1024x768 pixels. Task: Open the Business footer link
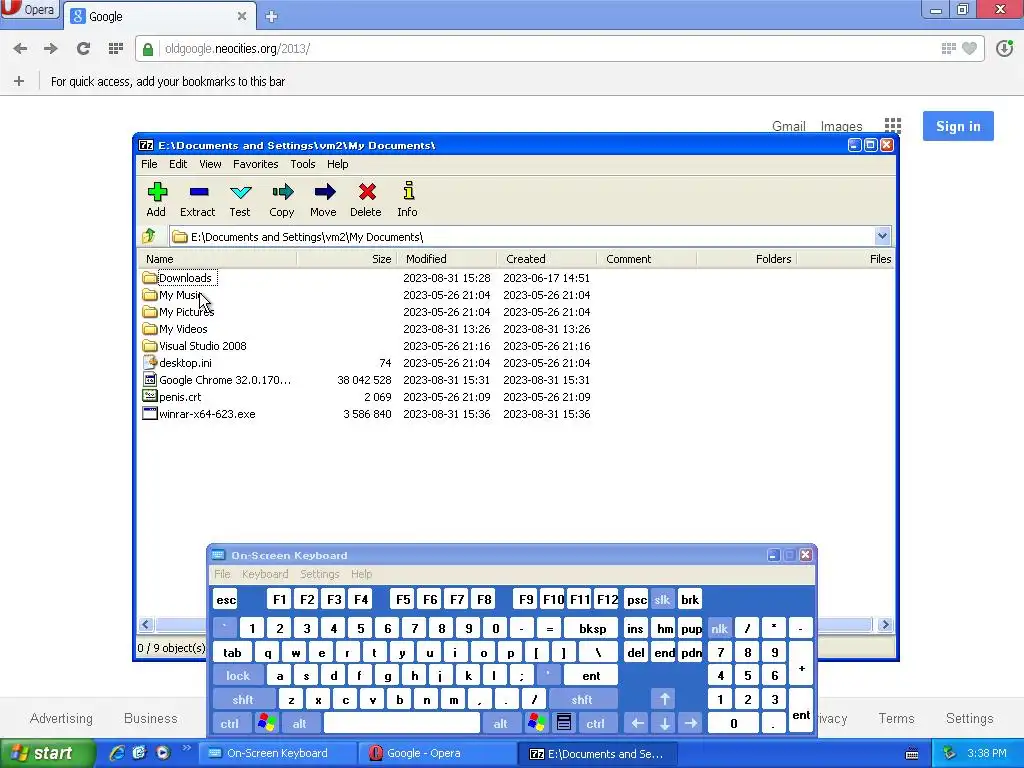point(151,718)
